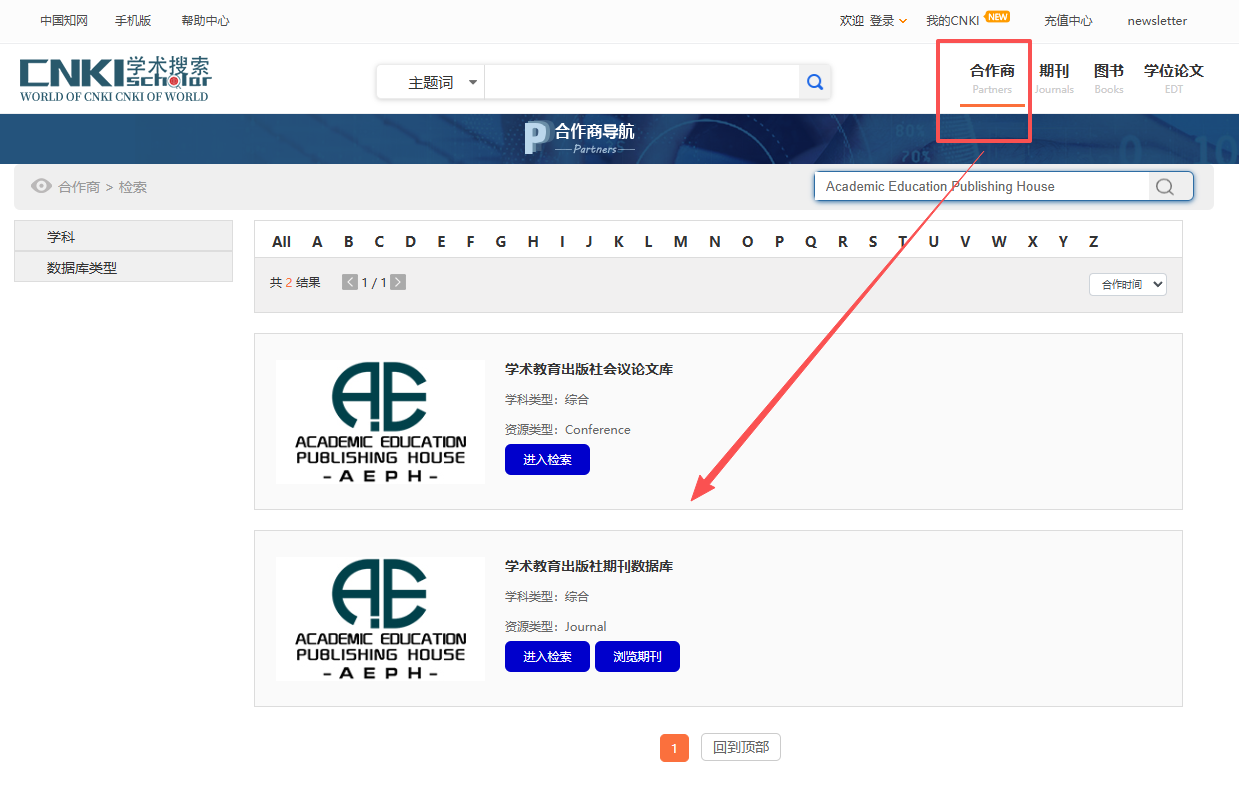Open 学术教育出版社会议论文库 title
The width and height of the screenshot is (1239, 788).
point(589,369)
